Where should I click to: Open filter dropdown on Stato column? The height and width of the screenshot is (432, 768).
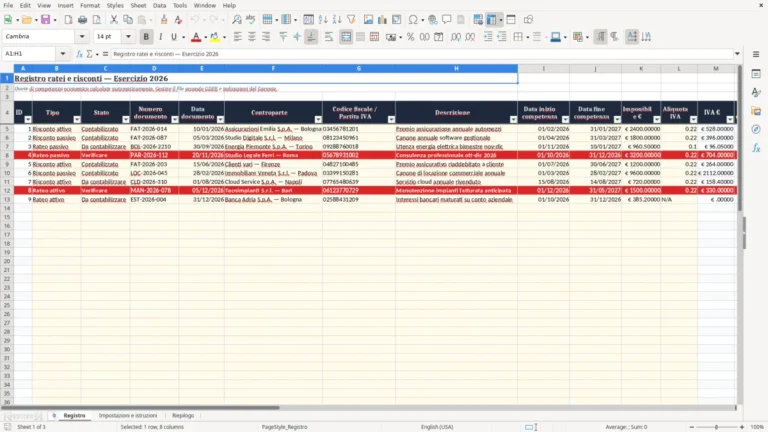pyautogui.click(x=126, y=120)
